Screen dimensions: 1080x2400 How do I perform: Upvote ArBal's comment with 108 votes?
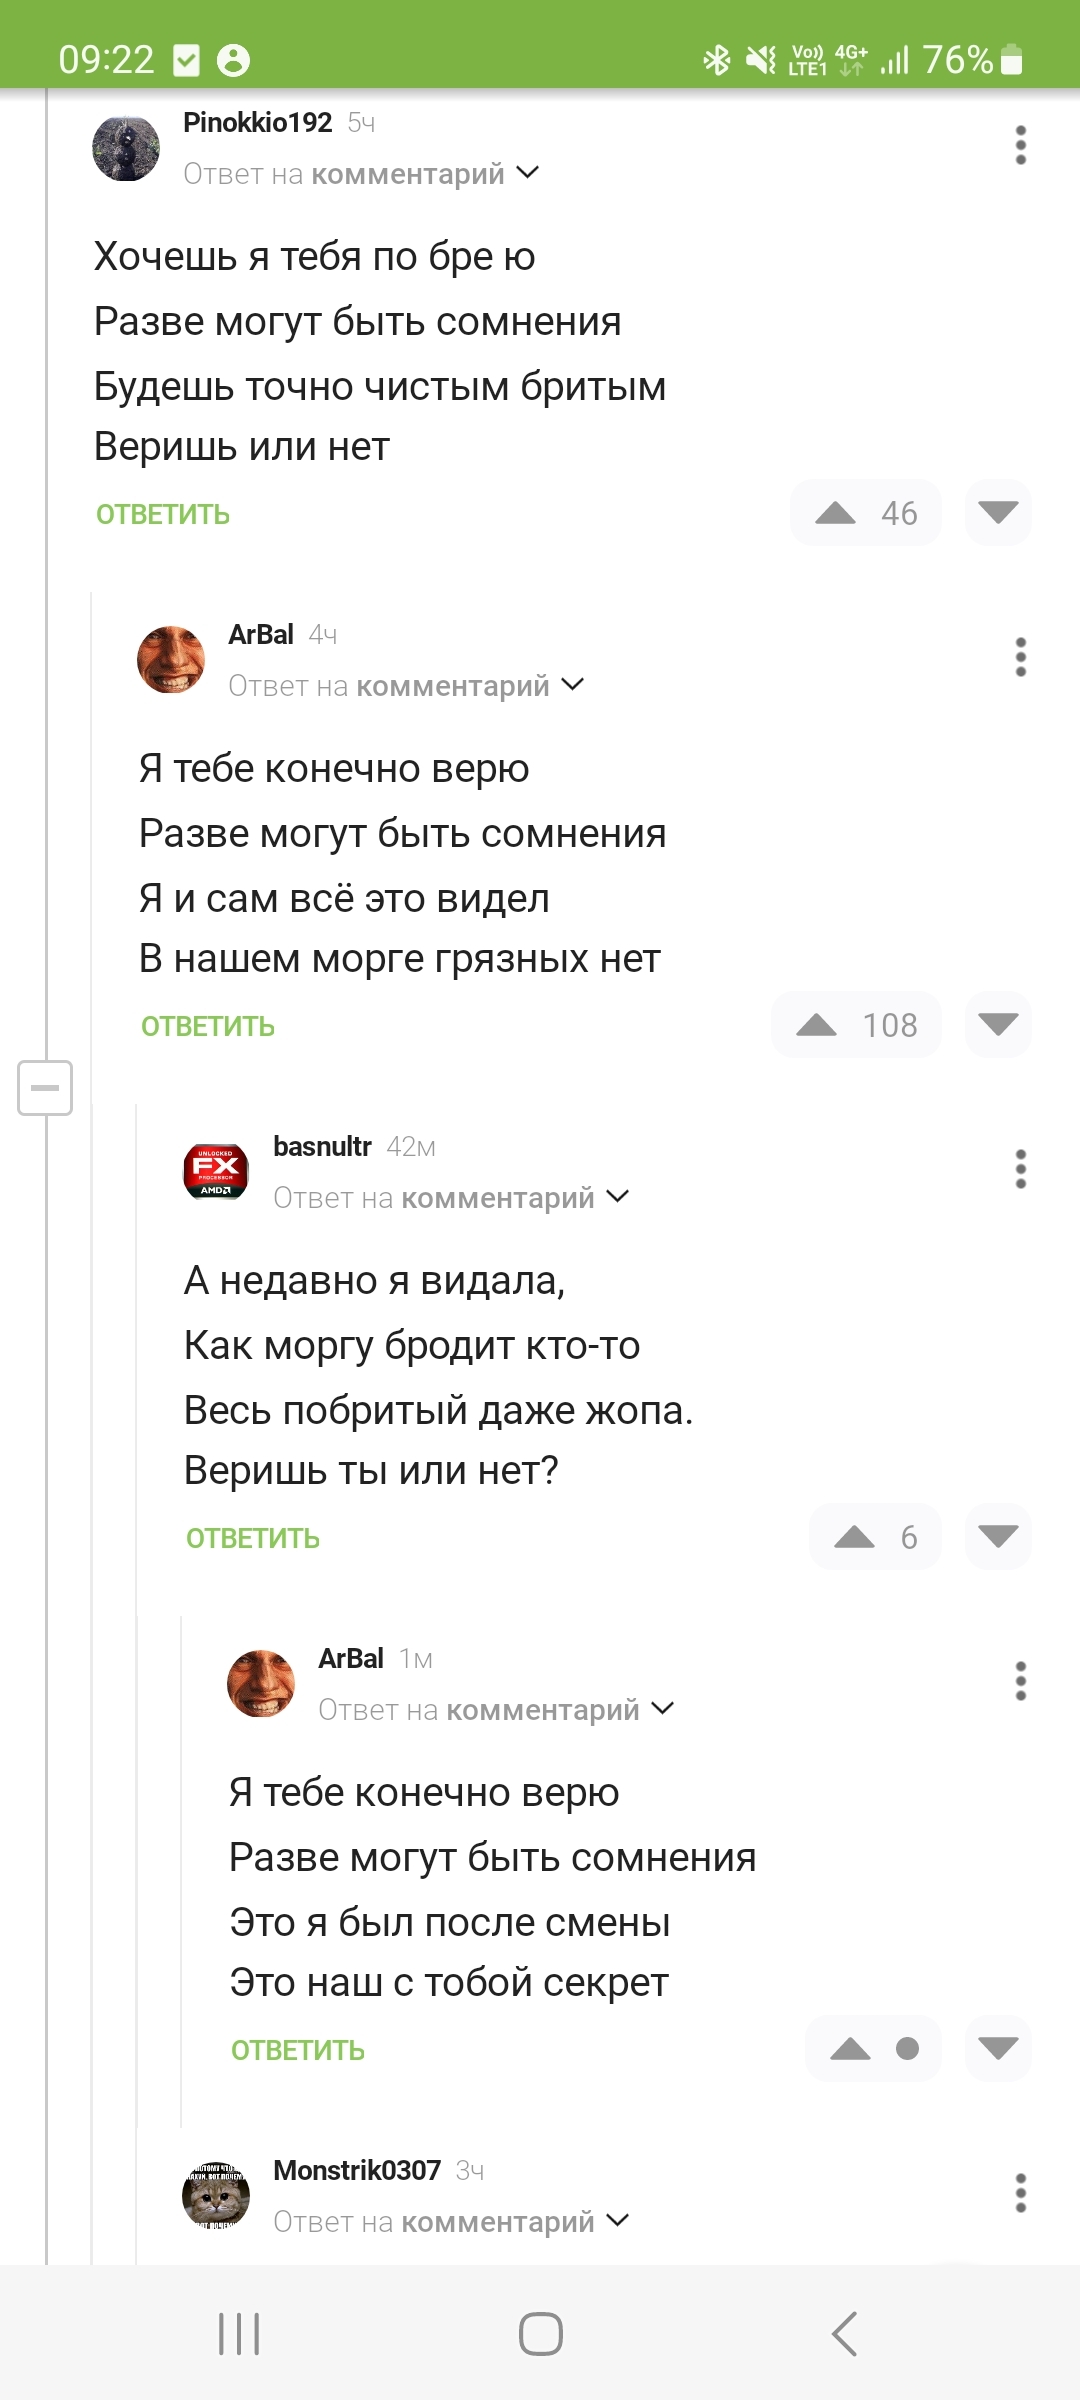click(817, 1025)
